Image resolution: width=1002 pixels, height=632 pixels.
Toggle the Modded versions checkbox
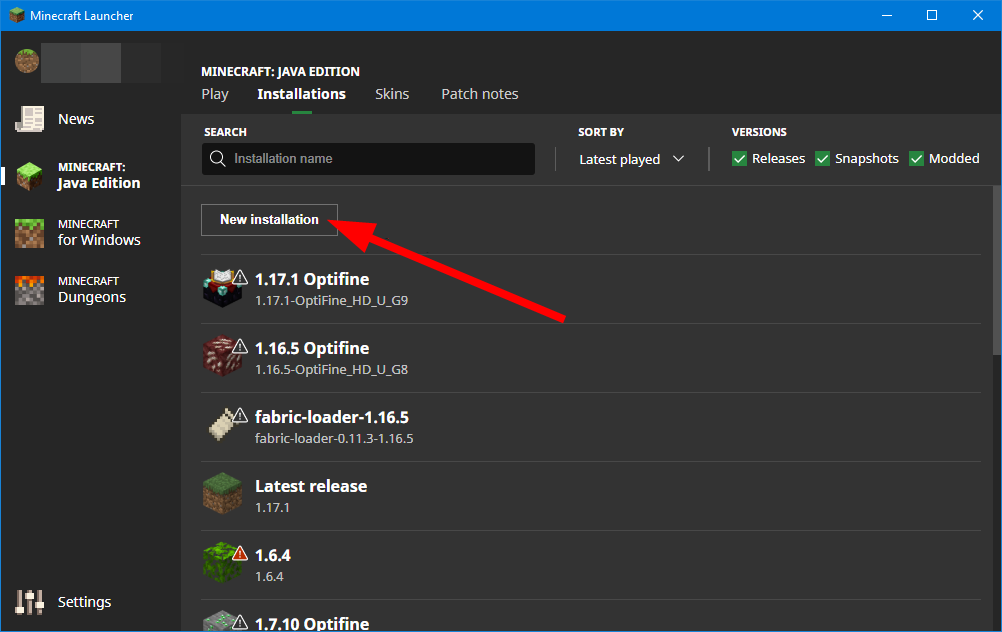(x=916, y=158)
